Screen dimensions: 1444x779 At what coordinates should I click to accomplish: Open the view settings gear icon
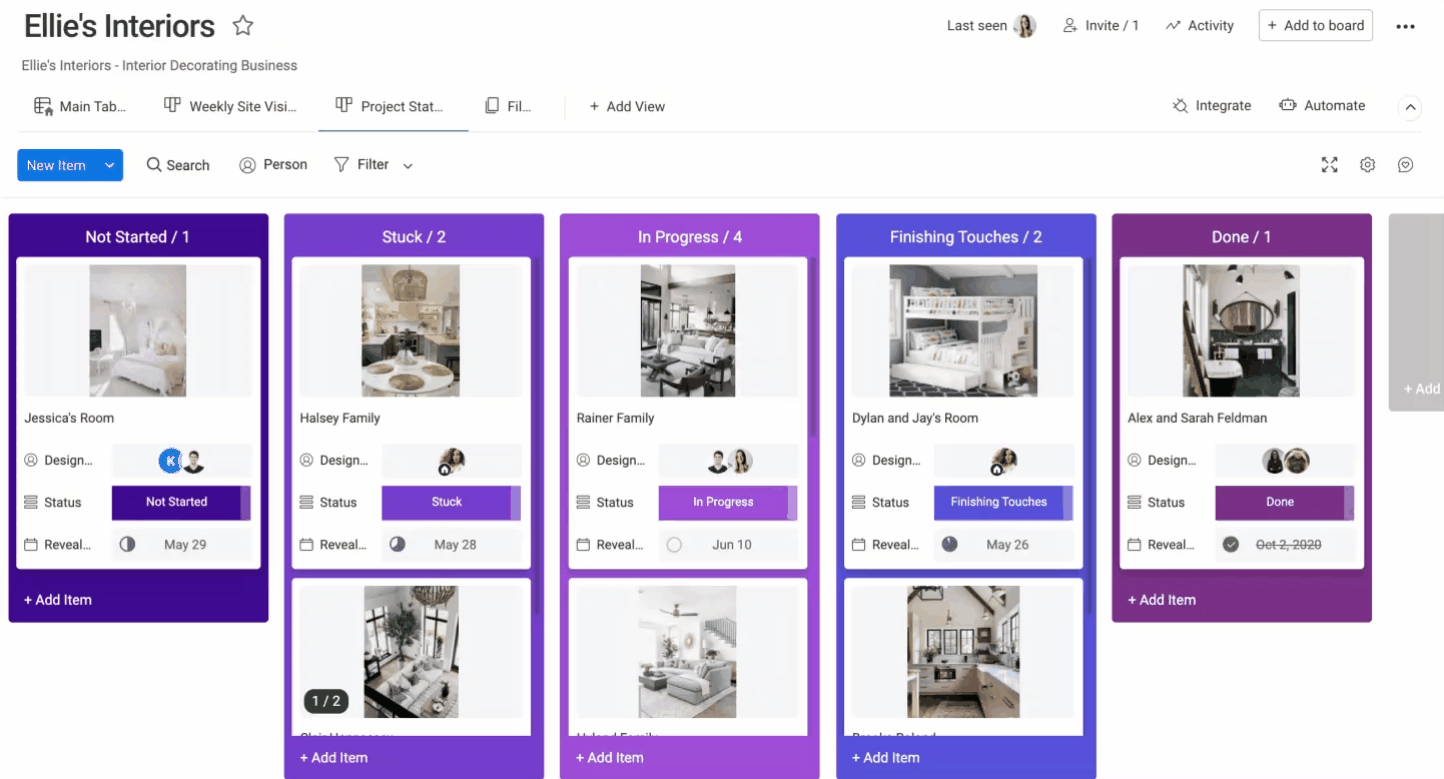tap(1367, 165)
